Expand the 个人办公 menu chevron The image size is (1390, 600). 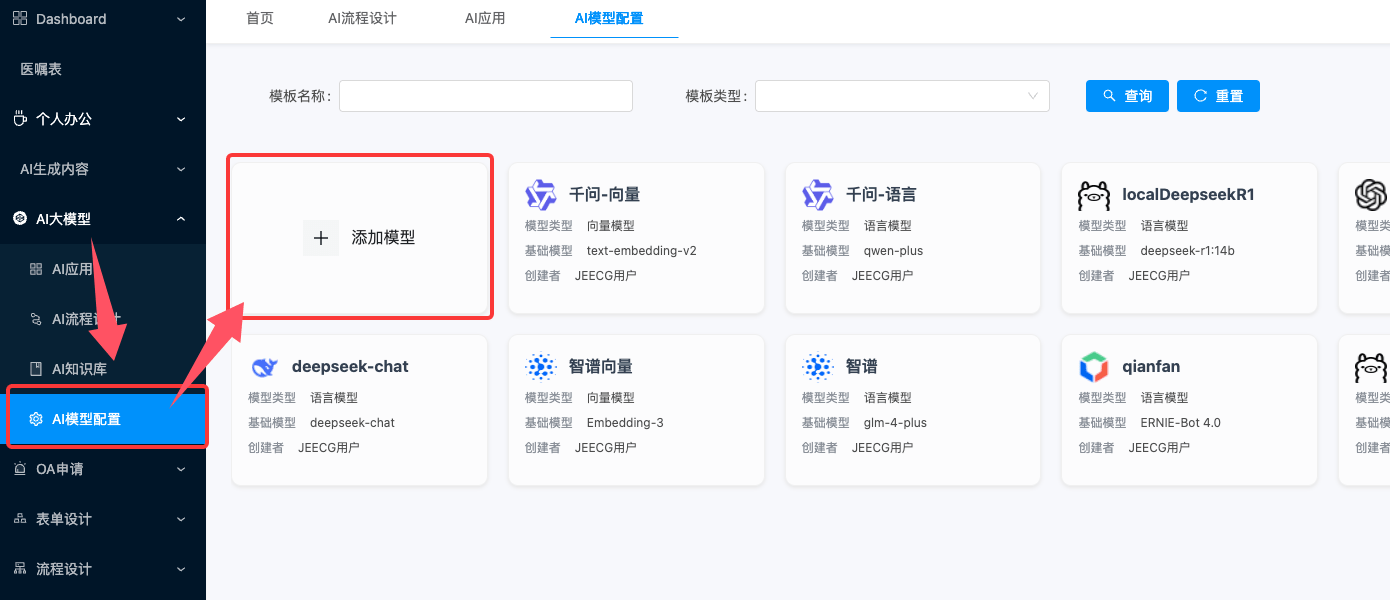click(181, 119)
